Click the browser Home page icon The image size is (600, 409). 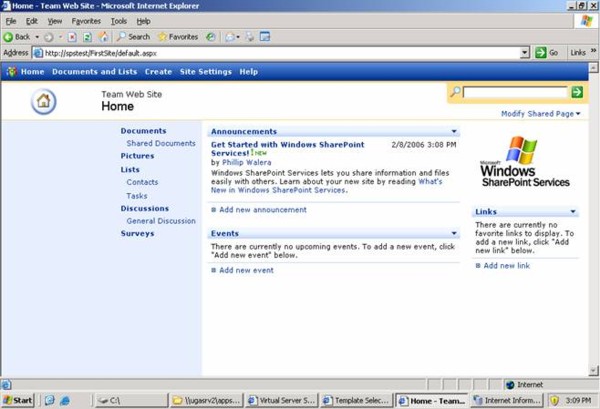tap(103, 37)
